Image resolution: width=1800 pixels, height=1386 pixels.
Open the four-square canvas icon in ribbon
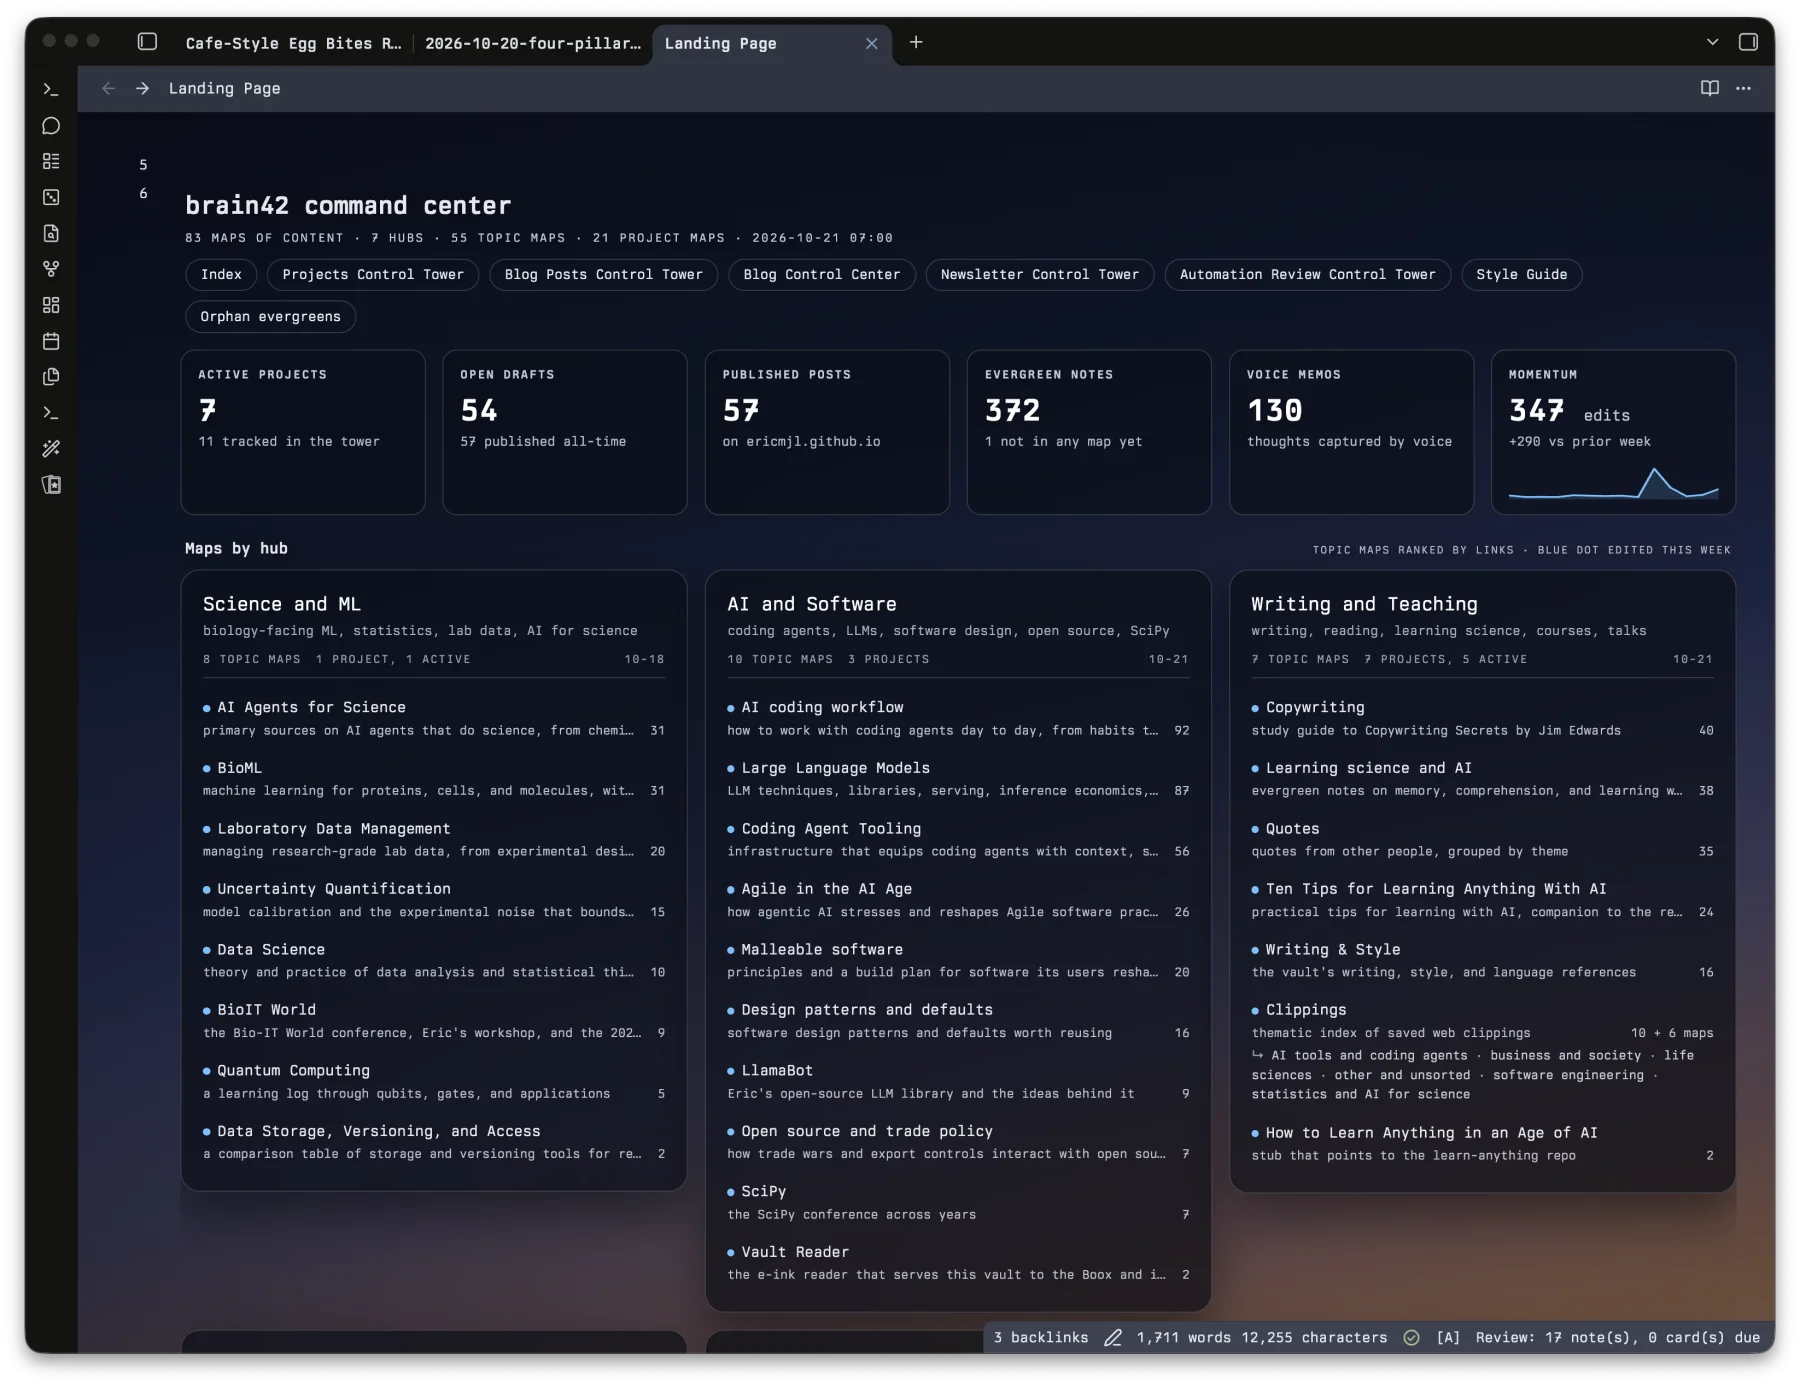coord(51,305)
